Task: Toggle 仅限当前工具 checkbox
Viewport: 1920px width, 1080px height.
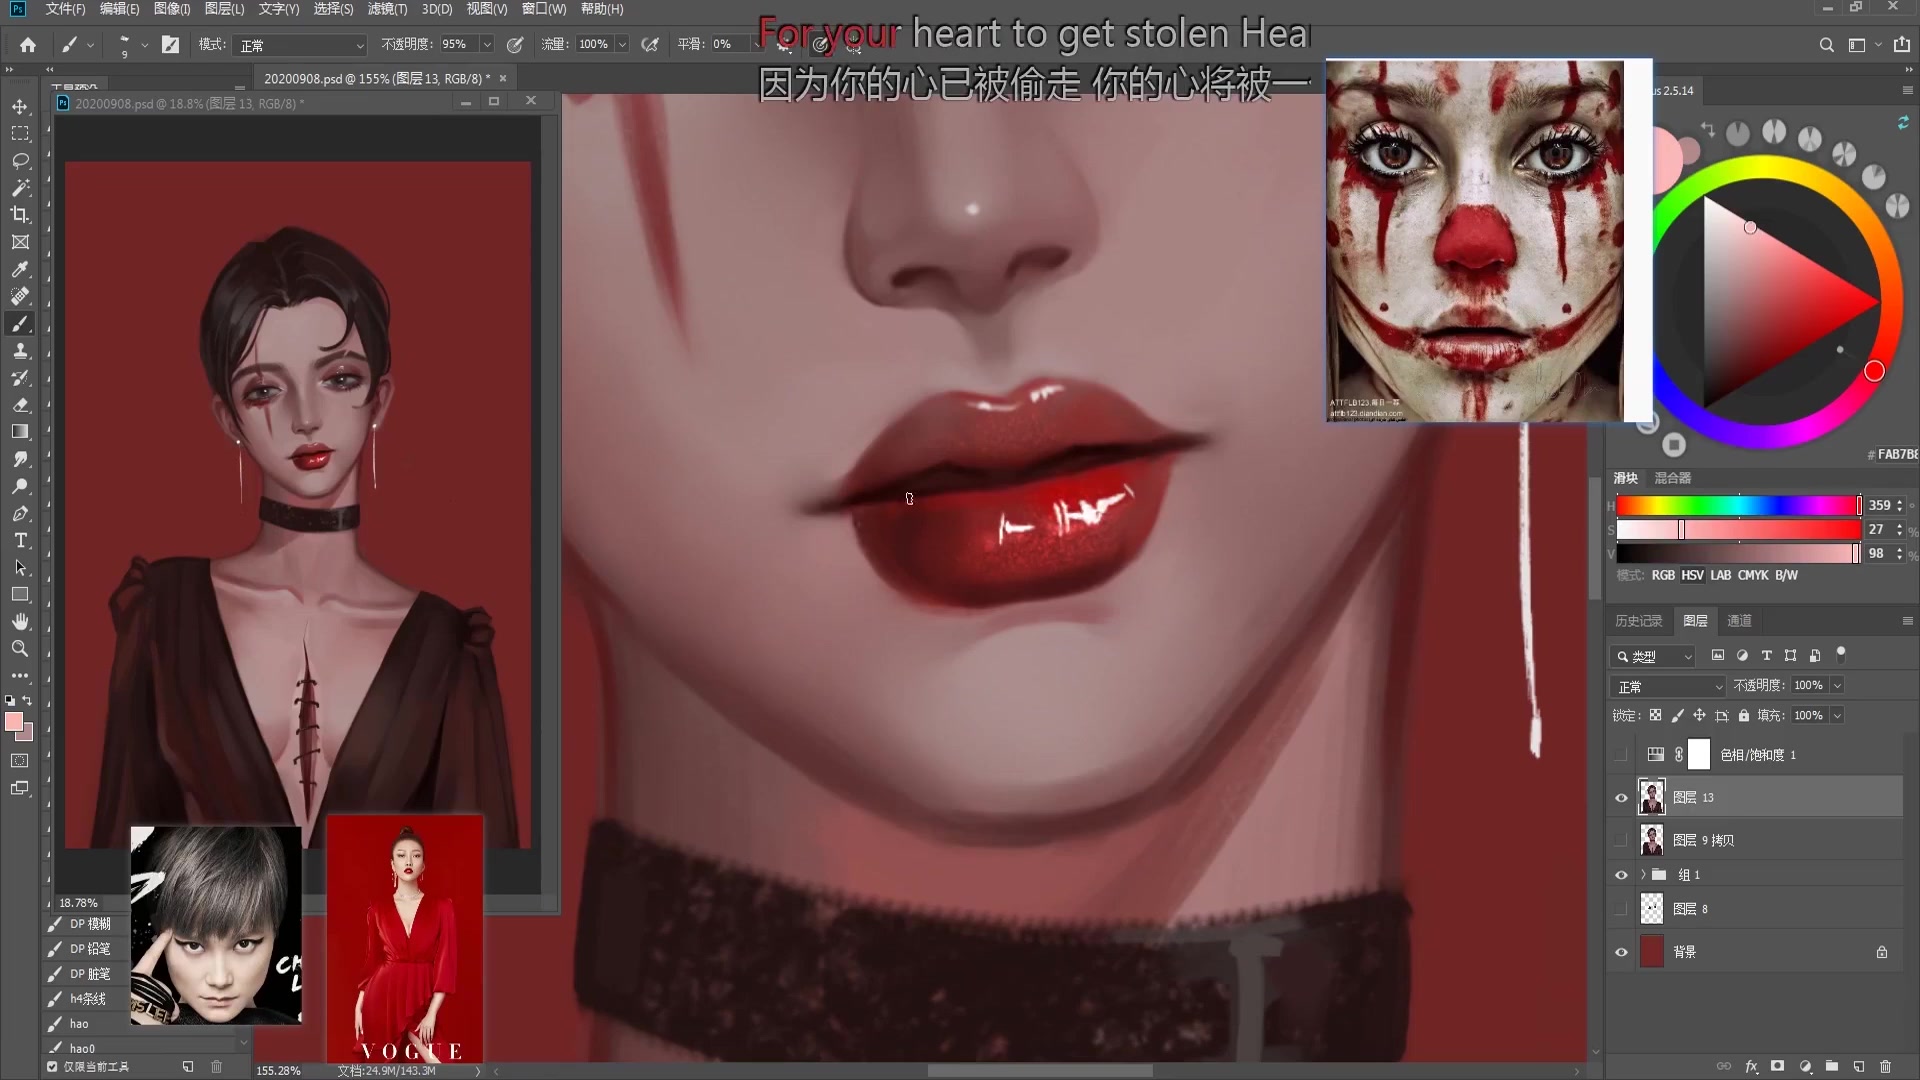Action: pos(52,1067)
